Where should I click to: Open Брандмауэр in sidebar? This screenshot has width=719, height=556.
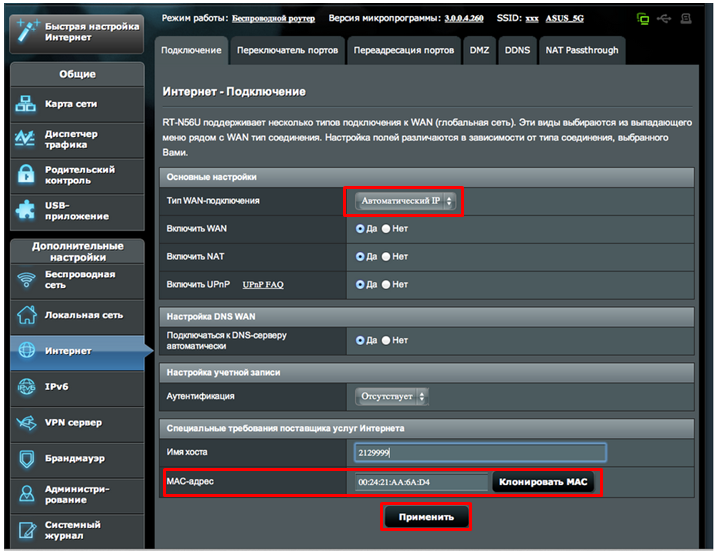[x=77, y=458]
